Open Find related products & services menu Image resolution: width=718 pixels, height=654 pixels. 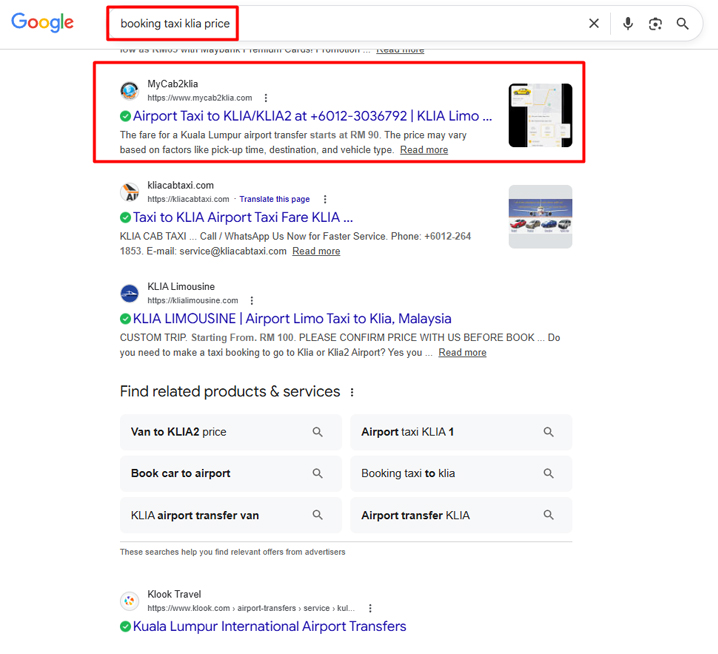pyautogui.click(x=352, y=392)
